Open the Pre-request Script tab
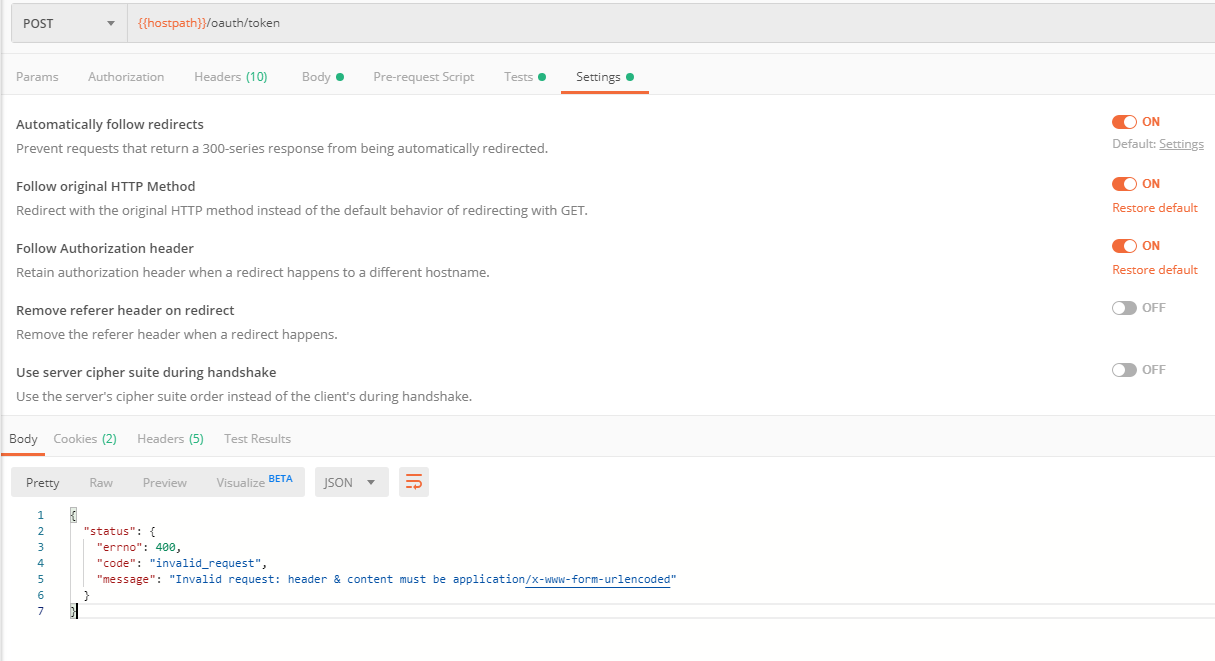 pyautogui.click(x=423, y=76)
